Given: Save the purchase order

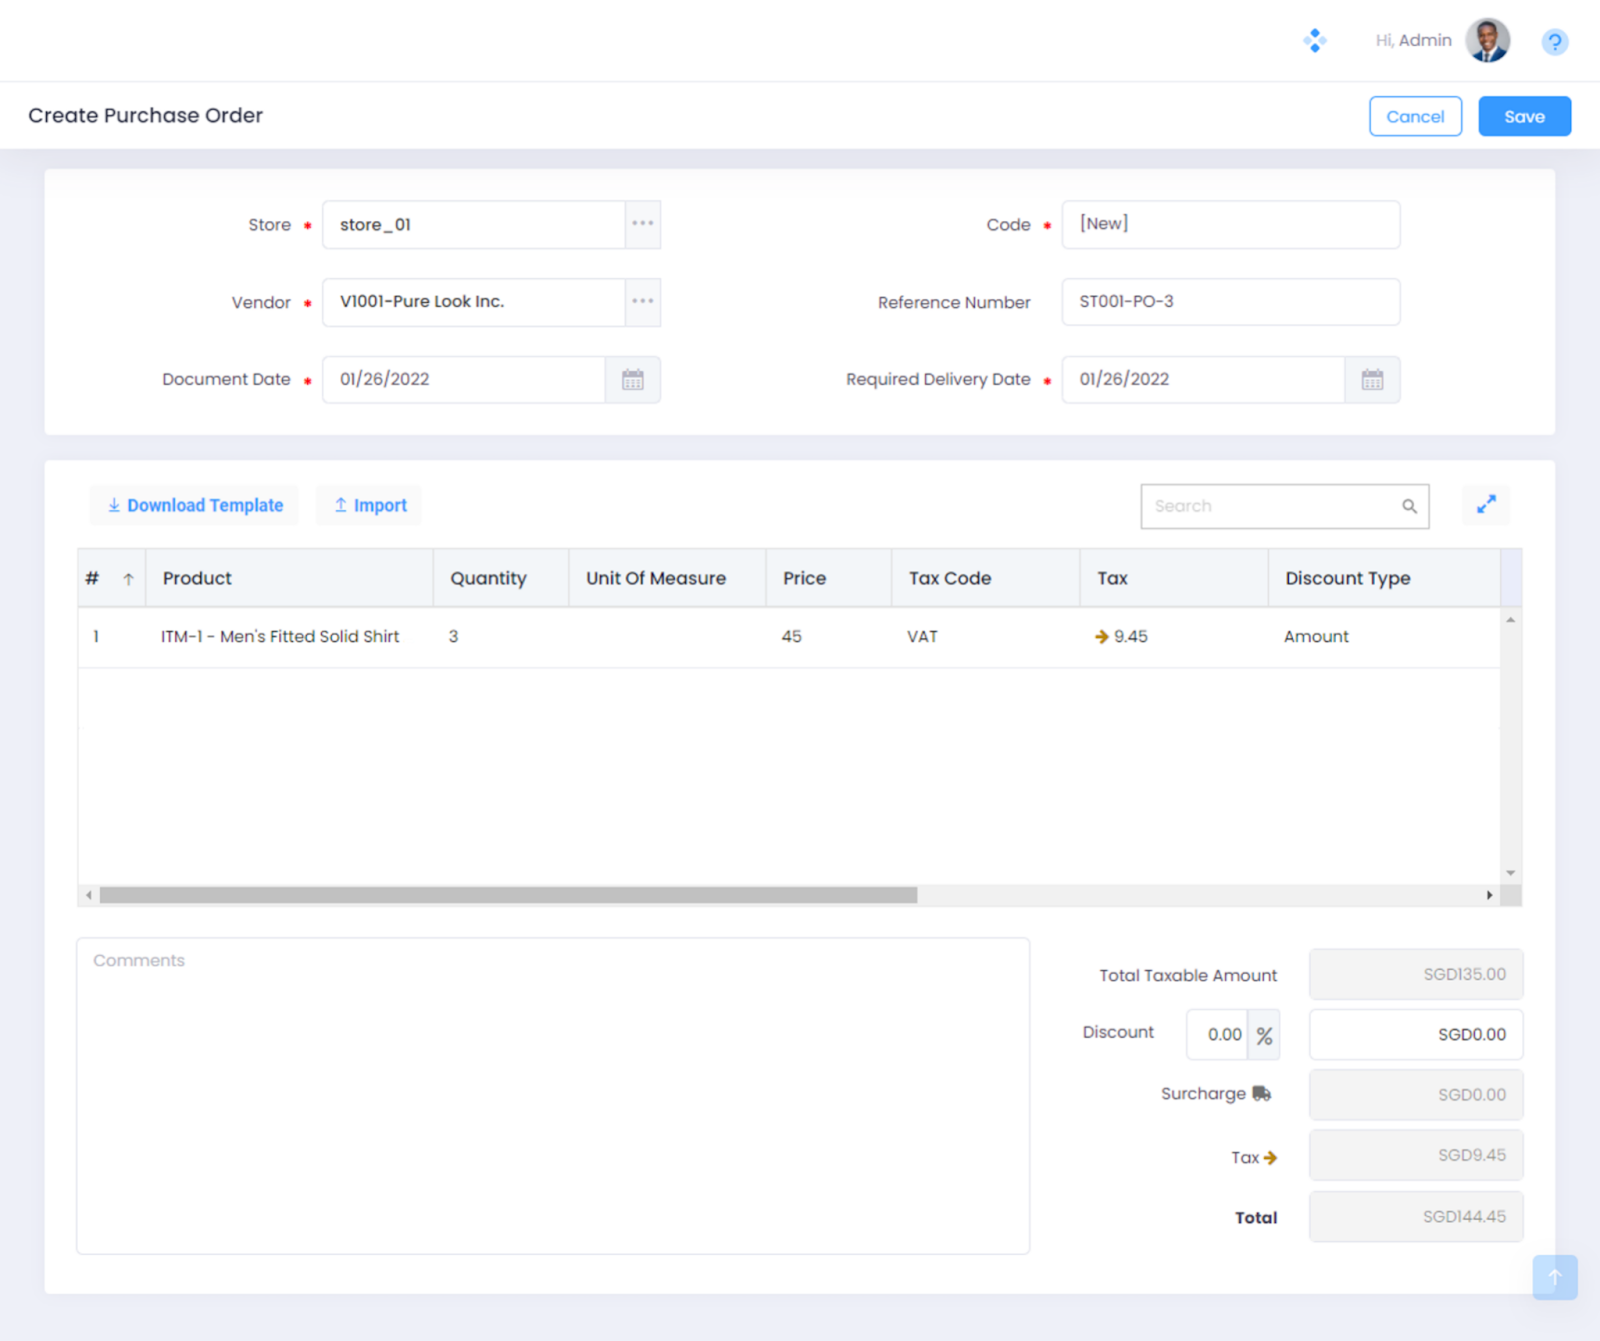Looking at the screenshot, I should click(x=1524, y=116).
